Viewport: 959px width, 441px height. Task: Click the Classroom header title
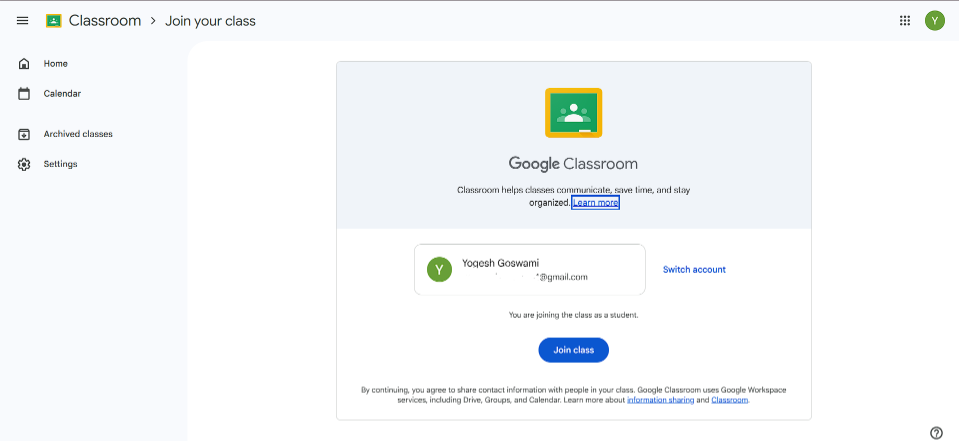click(x=105, y=21)
